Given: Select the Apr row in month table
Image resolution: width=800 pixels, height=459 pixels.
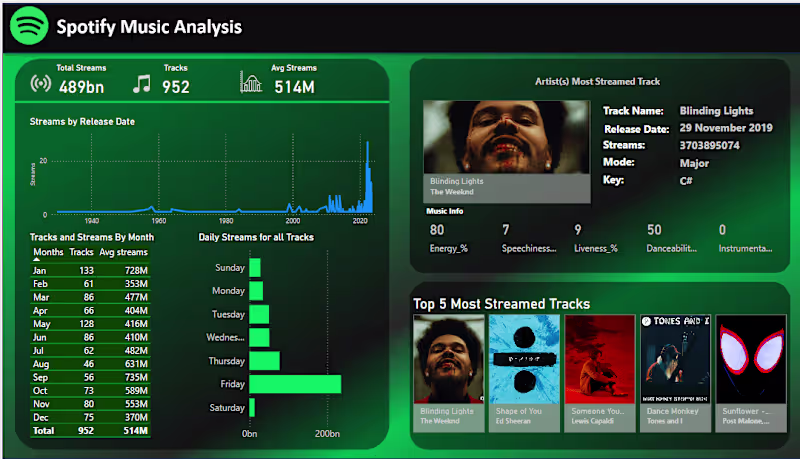Looking at the screenshot, I should click(90, 310).
